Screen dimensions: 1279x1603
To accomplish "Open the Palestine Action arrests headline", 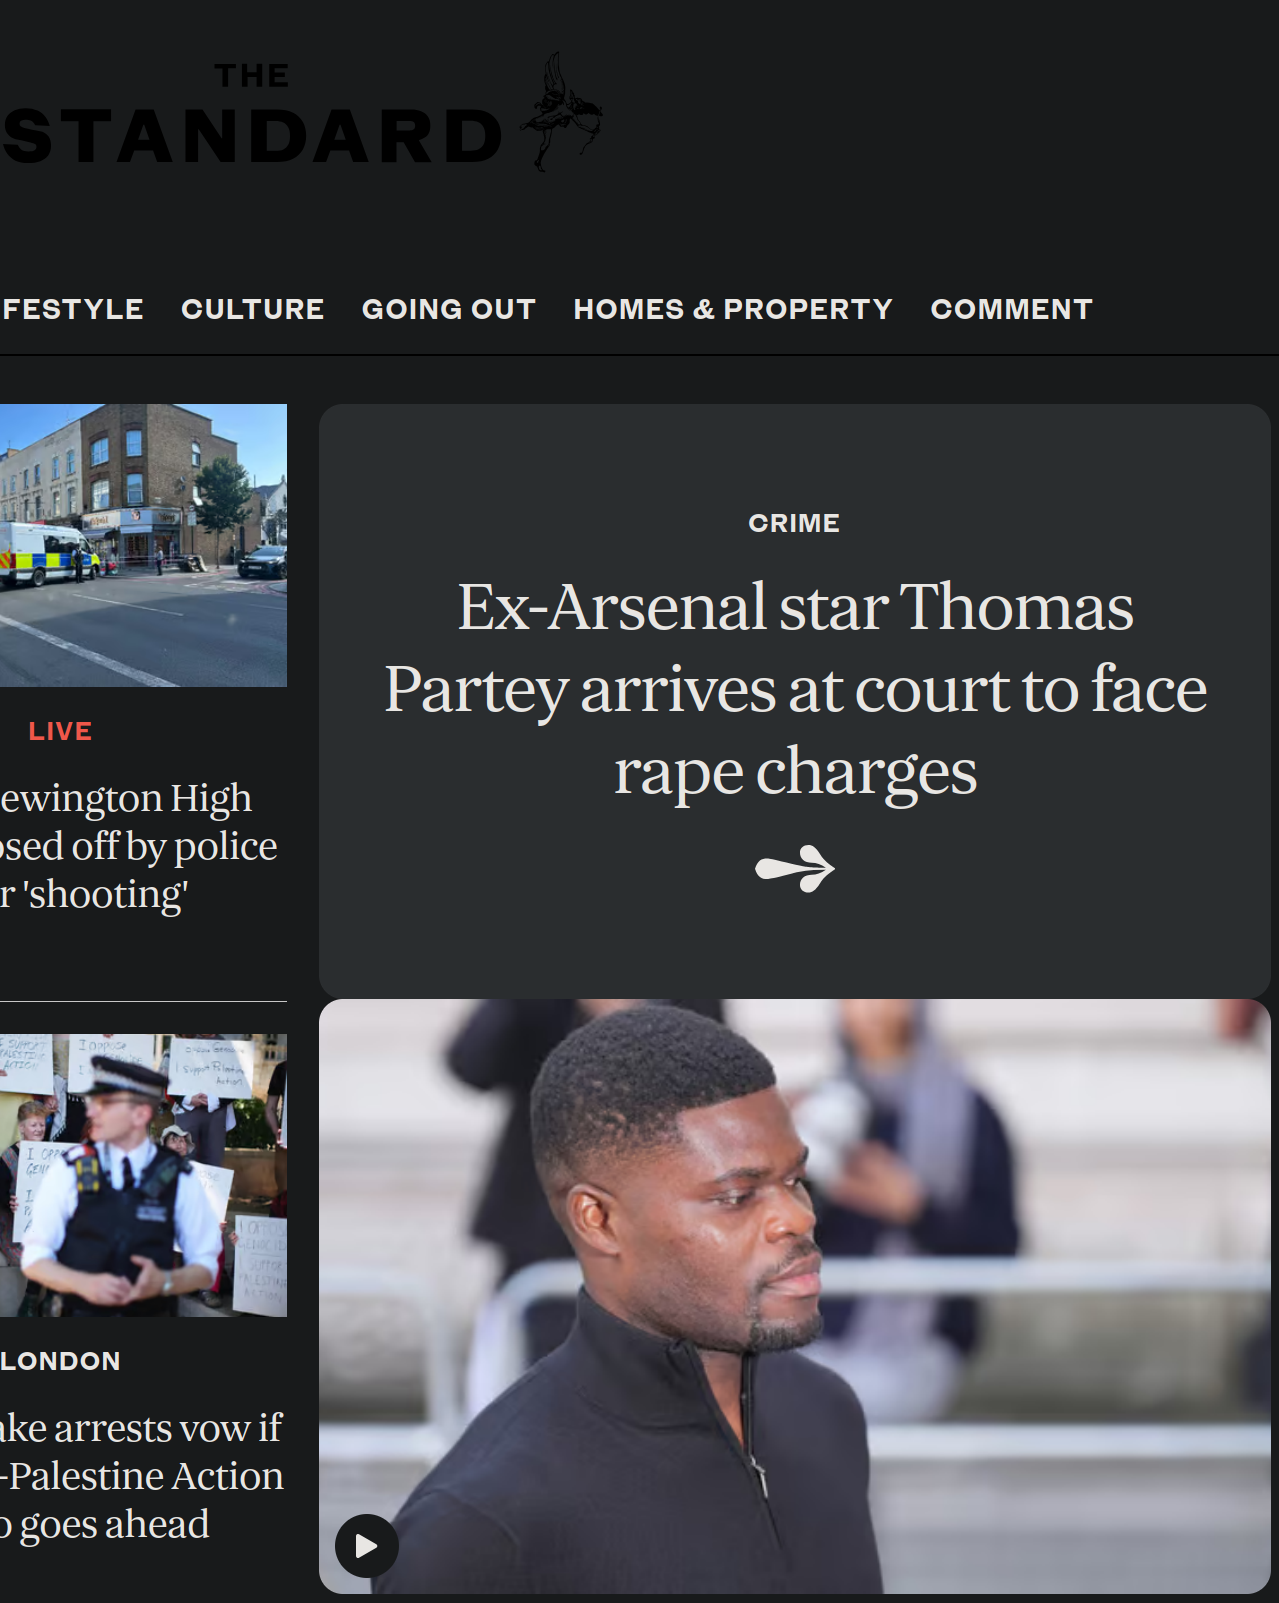I will [x=142, y=1476].
